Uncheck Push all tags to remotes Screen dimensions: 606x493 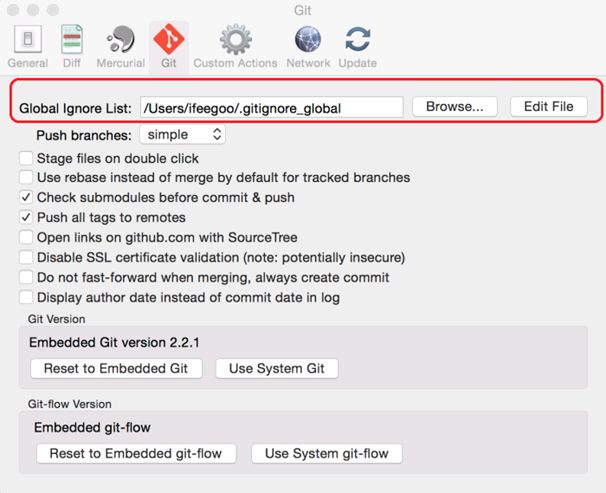[x=26, y=218]
